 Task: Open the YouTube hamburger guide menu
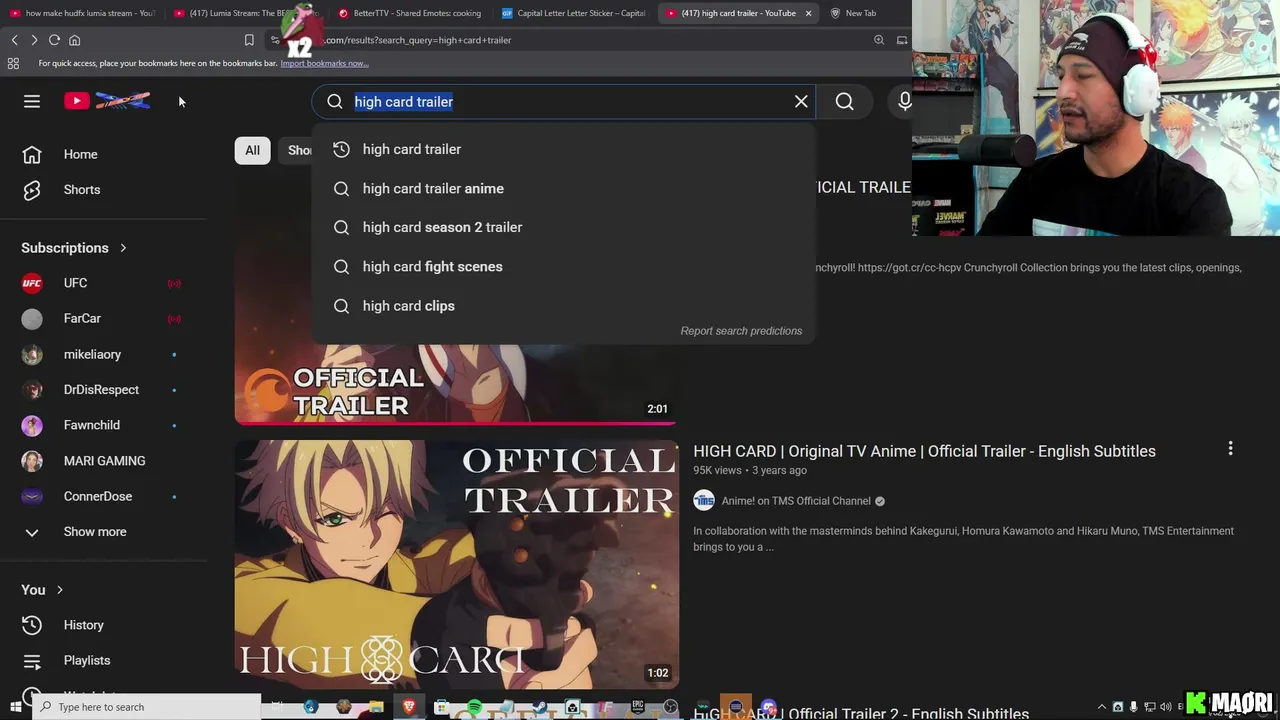[x=32, y=101]
